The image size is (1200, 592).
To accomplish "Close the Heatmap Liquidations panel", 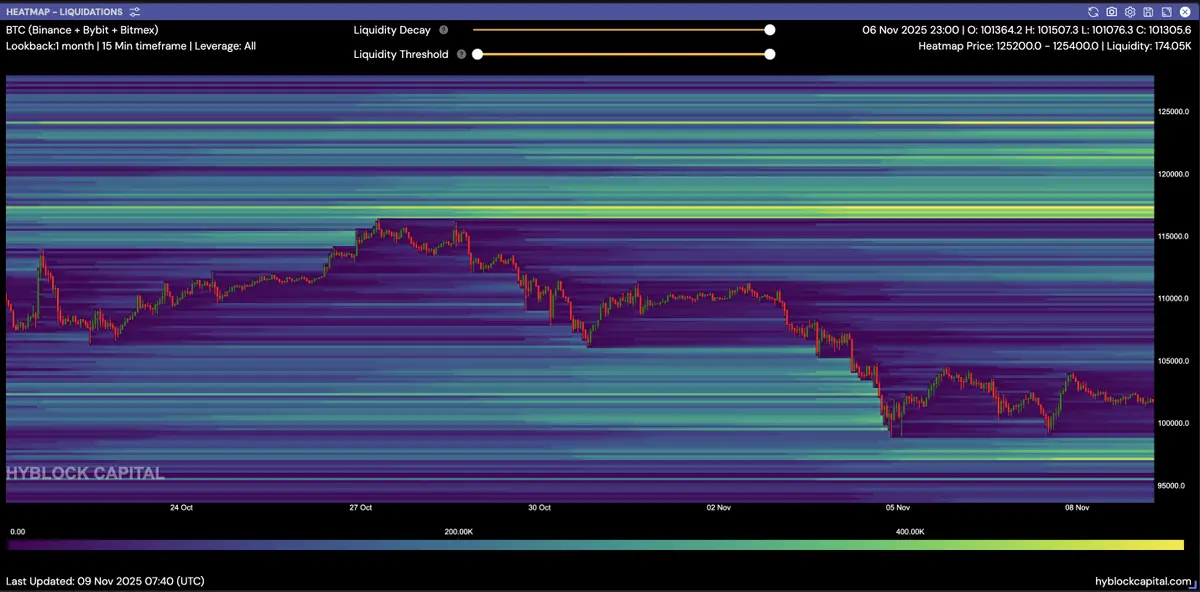I will point(1184,12).
